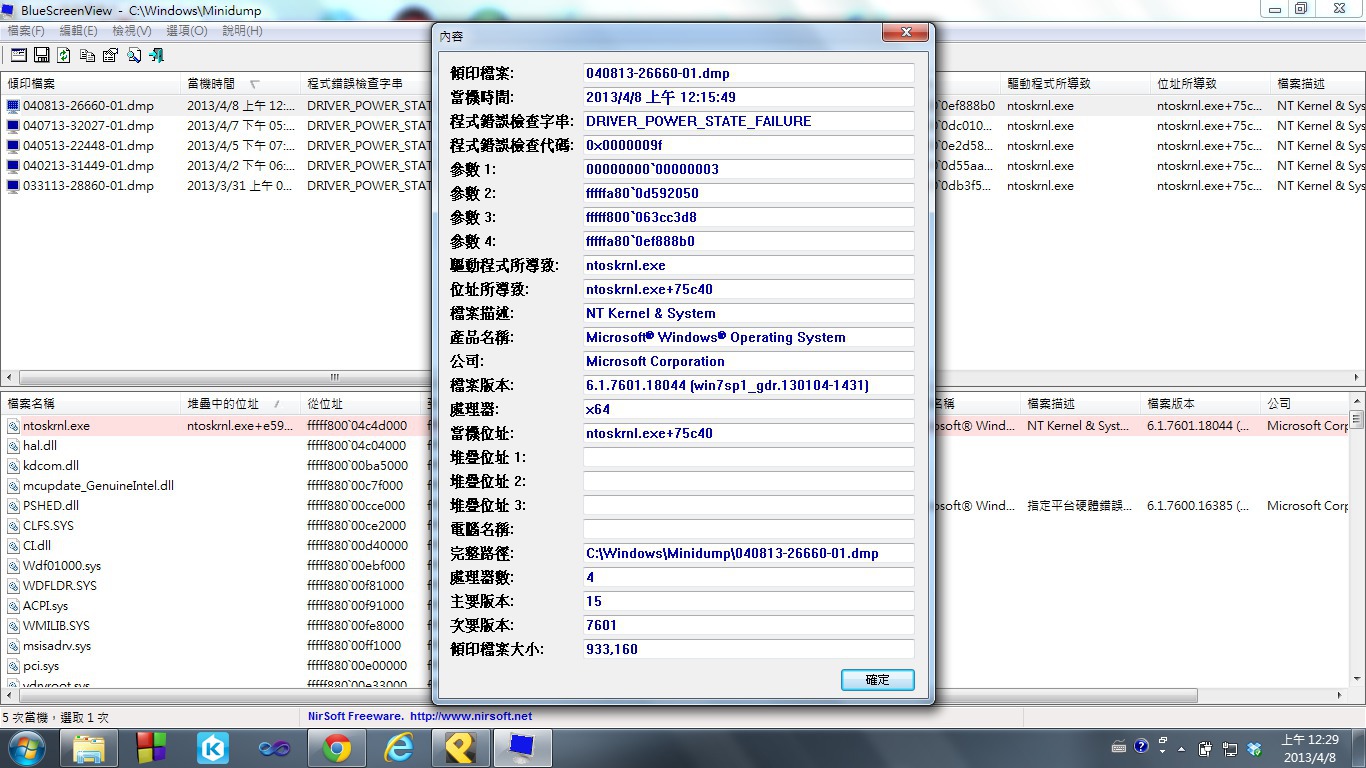The height and width of the screenshot is (768, 1366).
Task: Sort lower pane by 檔案版本 column
Action: [1200, 404]
